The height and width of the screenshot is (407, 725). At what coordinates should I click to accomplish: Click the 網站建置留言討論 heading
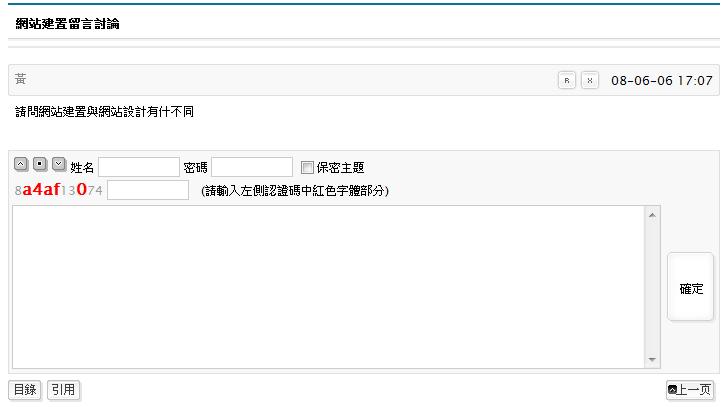coord(68,23)
